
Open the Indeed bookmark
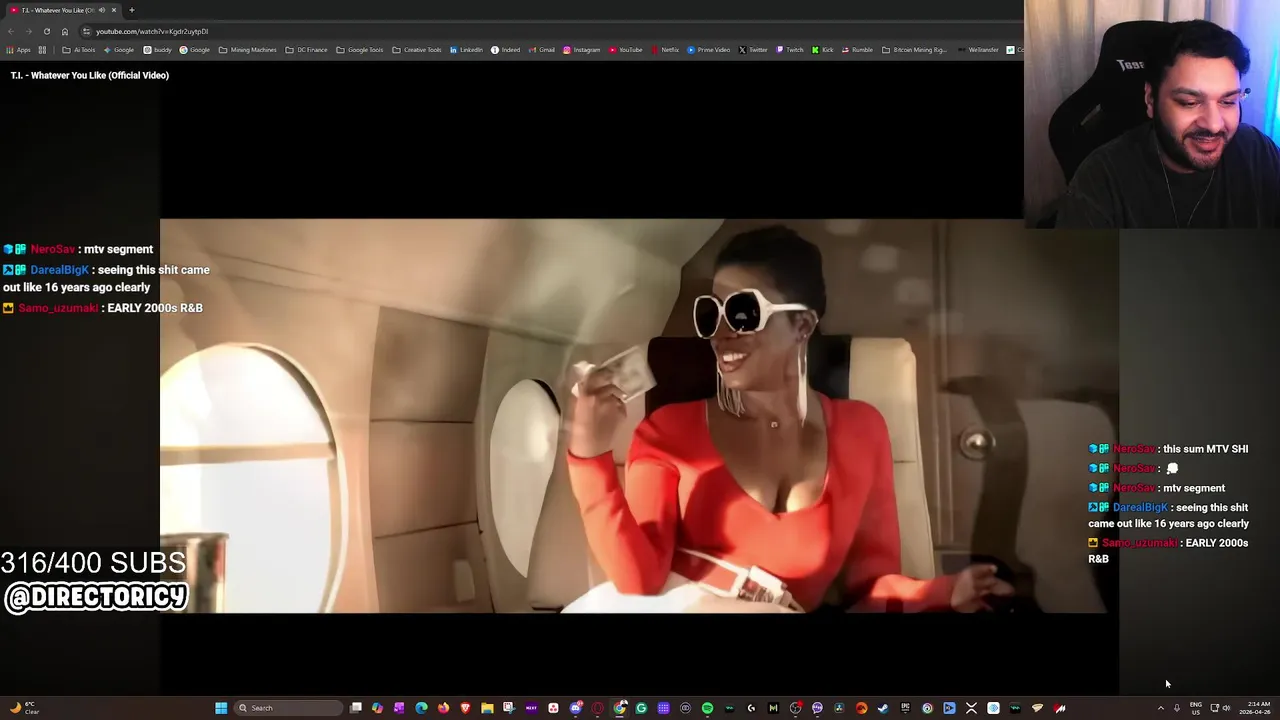[506, 50]
